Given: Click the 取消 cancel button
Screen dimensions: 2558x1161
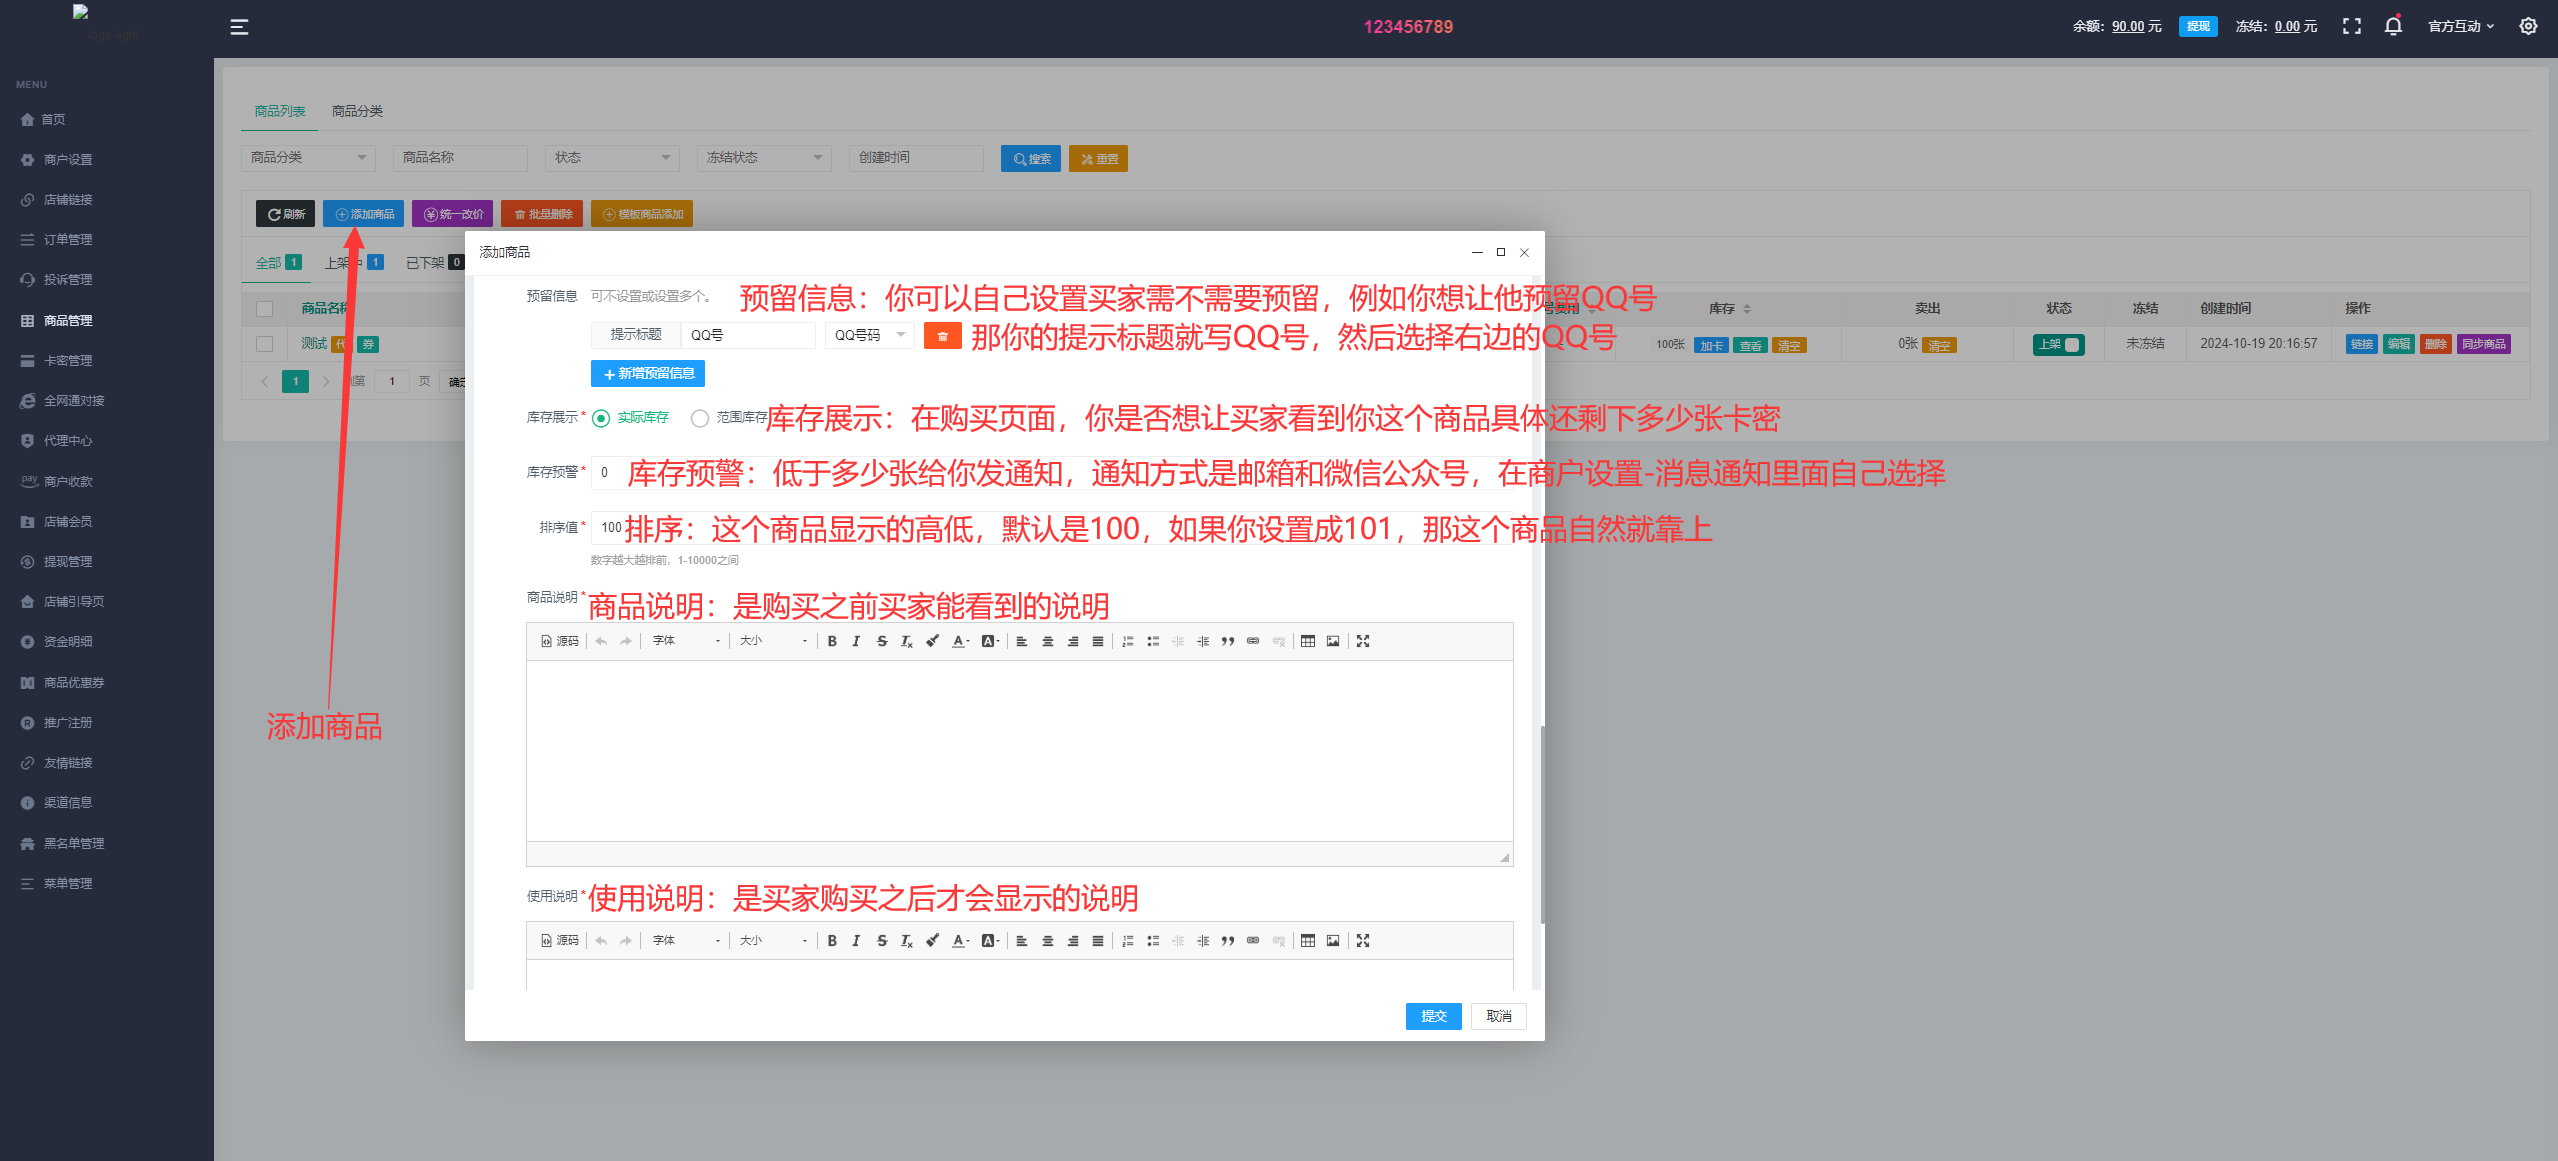Looking at the screenshot, I should click(x=1498, y=1016).
